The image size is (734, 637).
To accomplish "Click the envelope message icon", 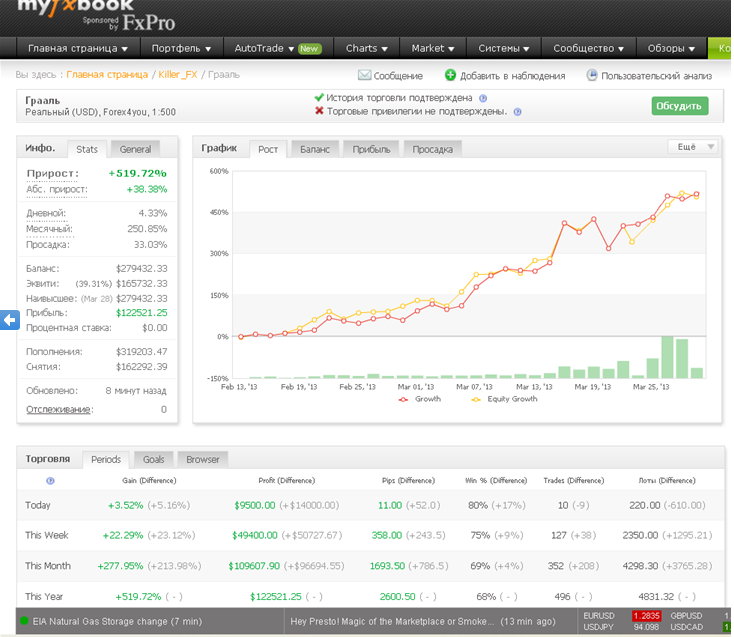I will point(364,75).
